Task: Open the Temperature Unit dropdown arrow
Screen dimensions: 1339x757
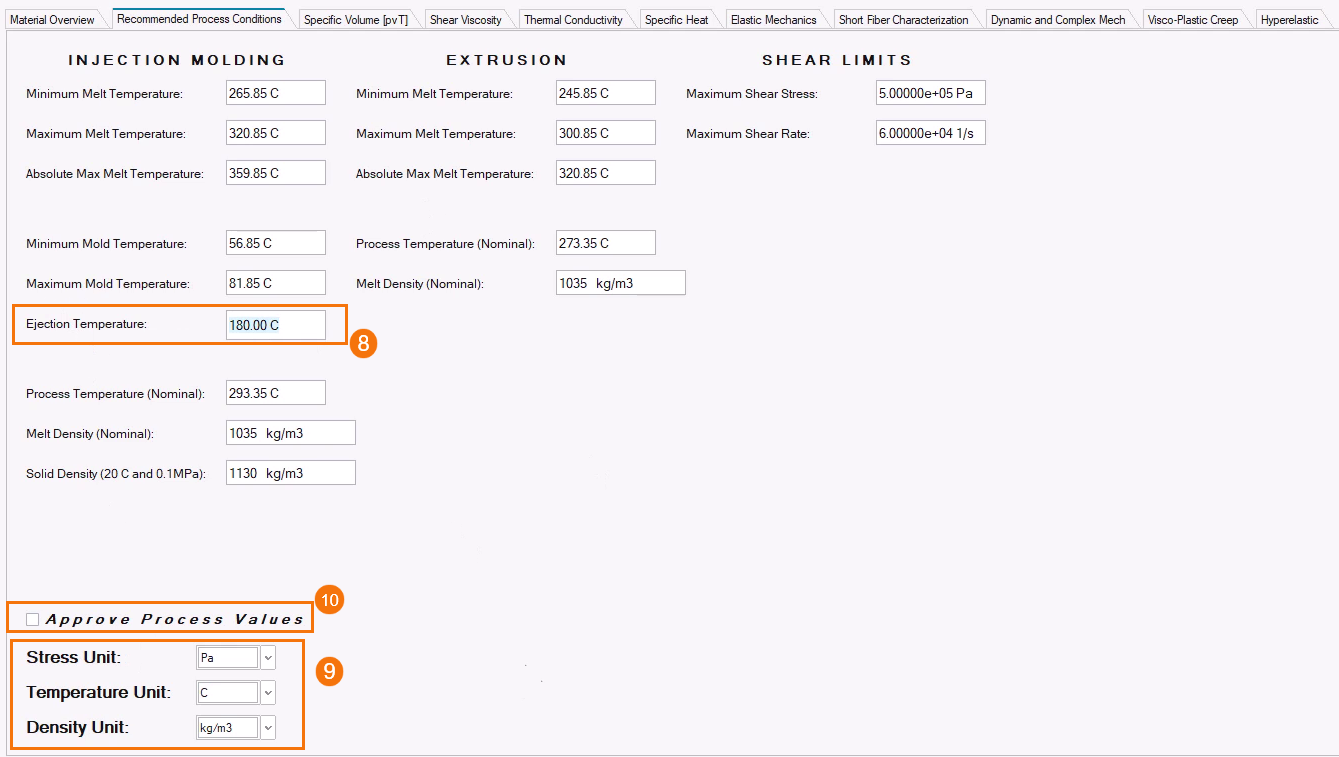Action: coord(268,693)
